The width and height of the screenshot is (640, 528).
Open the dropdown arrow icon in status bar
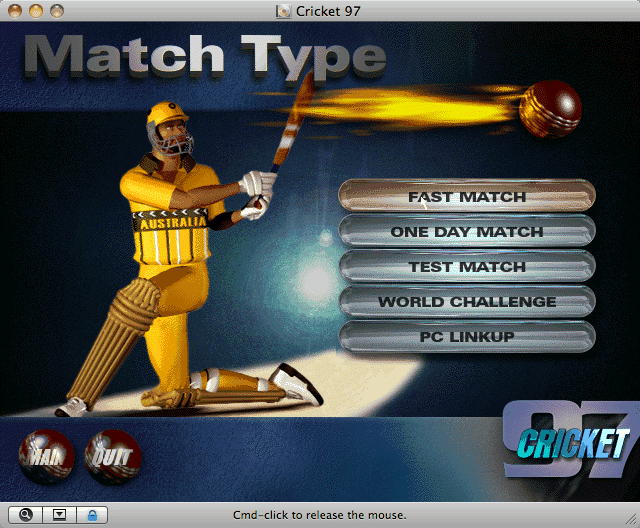pos(59,515)
